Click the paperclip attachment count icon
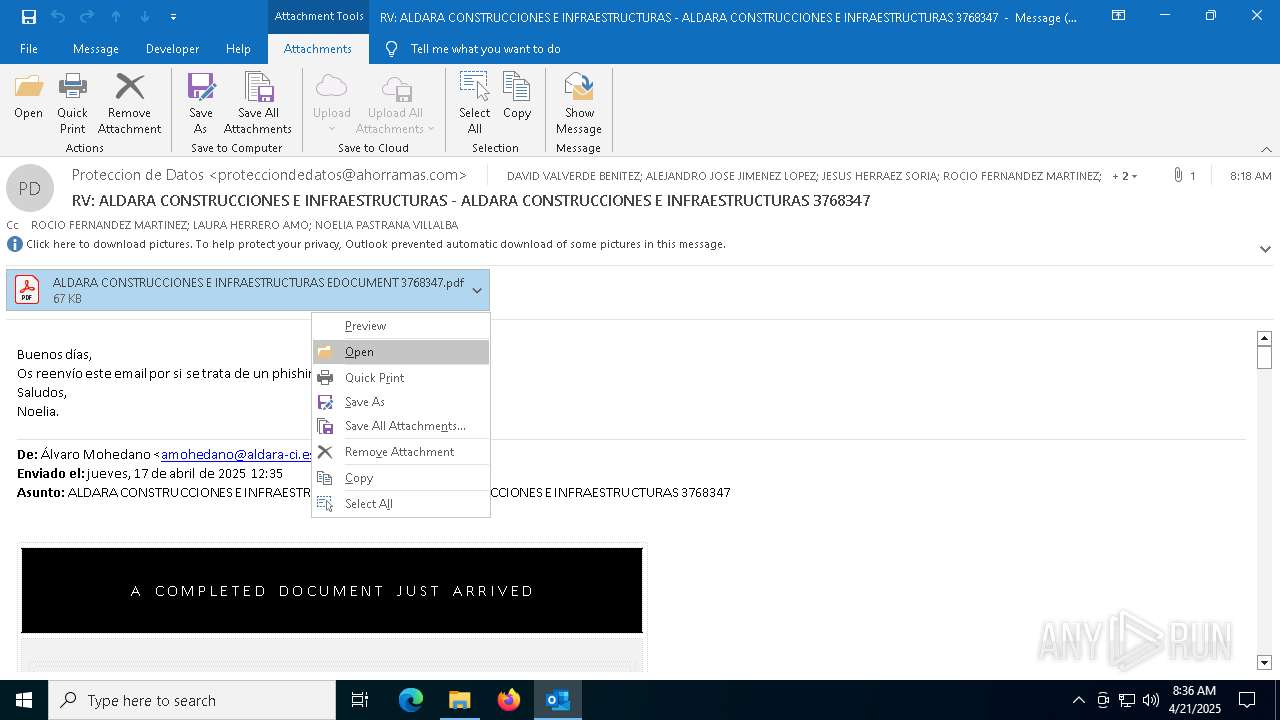 click(x=1178, y=175)
